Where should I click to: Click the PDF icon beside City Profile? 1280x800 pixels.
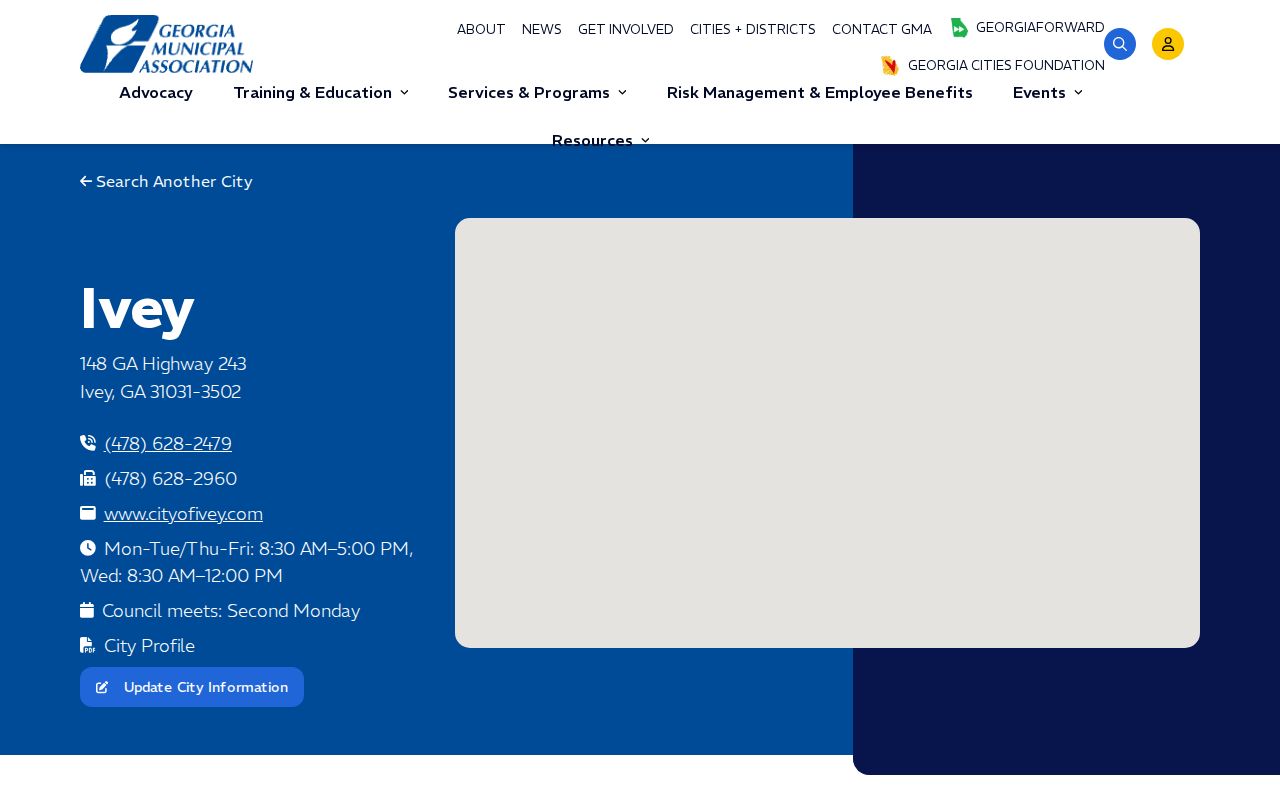(x=88, y=645)
